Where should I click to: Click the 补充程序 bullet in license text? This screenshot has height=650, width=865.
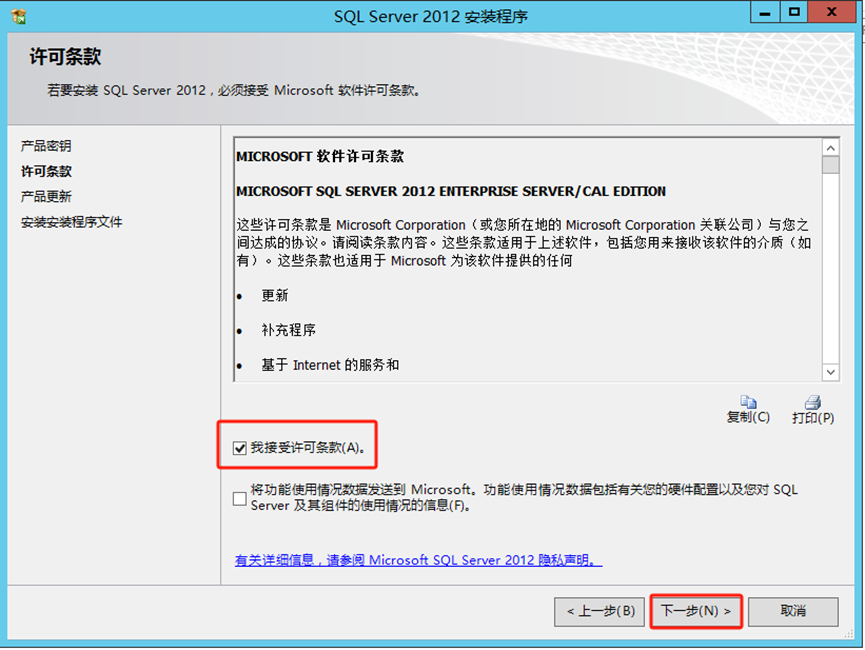pyautogui.click(x=288, y=330)
